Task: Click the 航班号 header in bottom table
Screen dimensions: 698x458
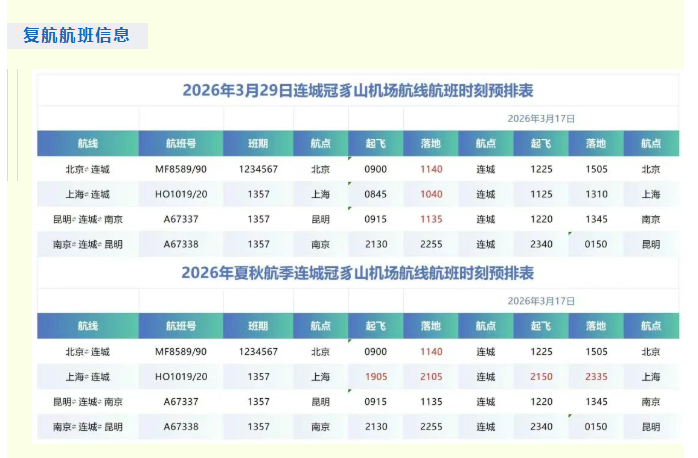Action: point(181,326)
